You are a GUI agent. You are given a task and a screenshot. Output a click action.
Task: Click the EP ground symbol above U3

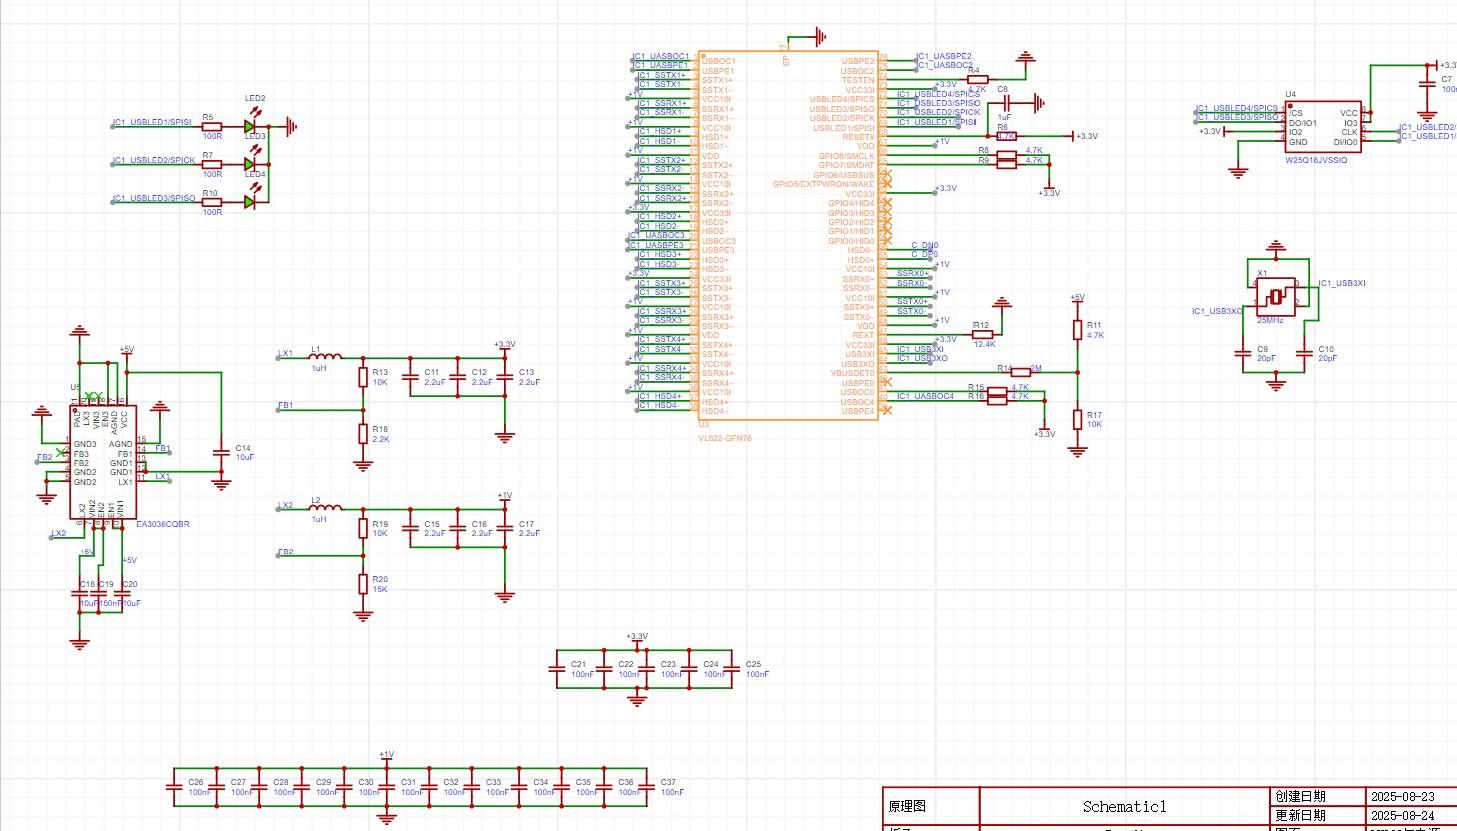click(x=819, y=39)
